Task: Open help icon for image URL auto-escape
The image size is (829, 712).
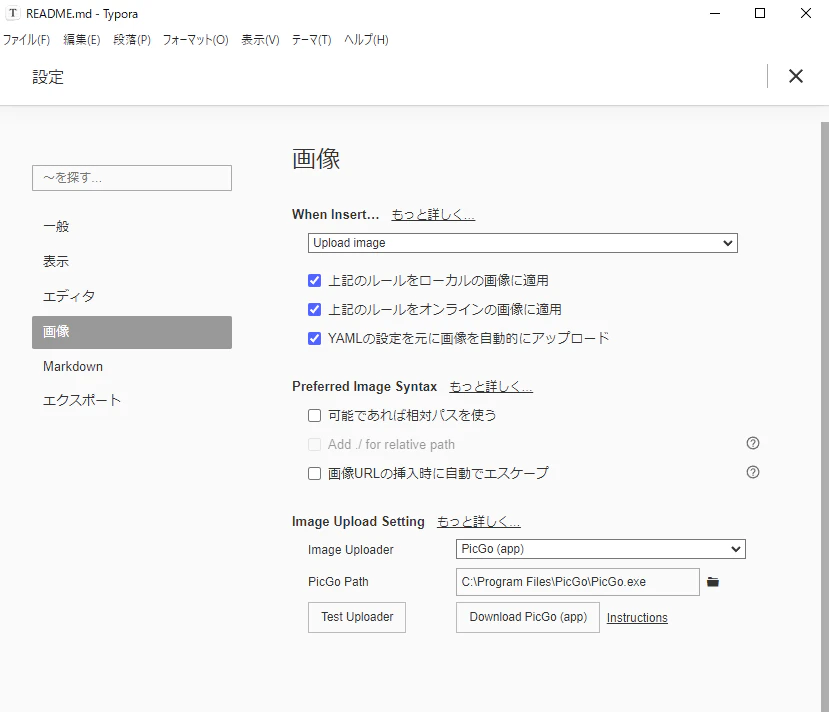Action: (753, 472)
